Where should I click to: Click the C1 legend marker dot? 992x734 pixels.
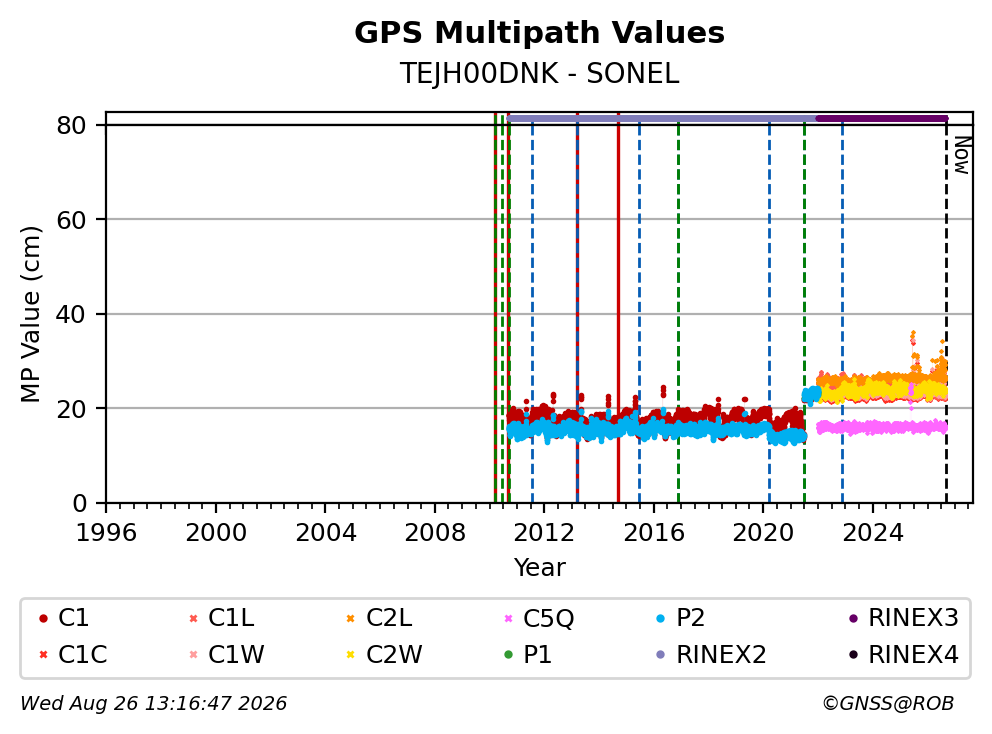(x=43, y=618)
